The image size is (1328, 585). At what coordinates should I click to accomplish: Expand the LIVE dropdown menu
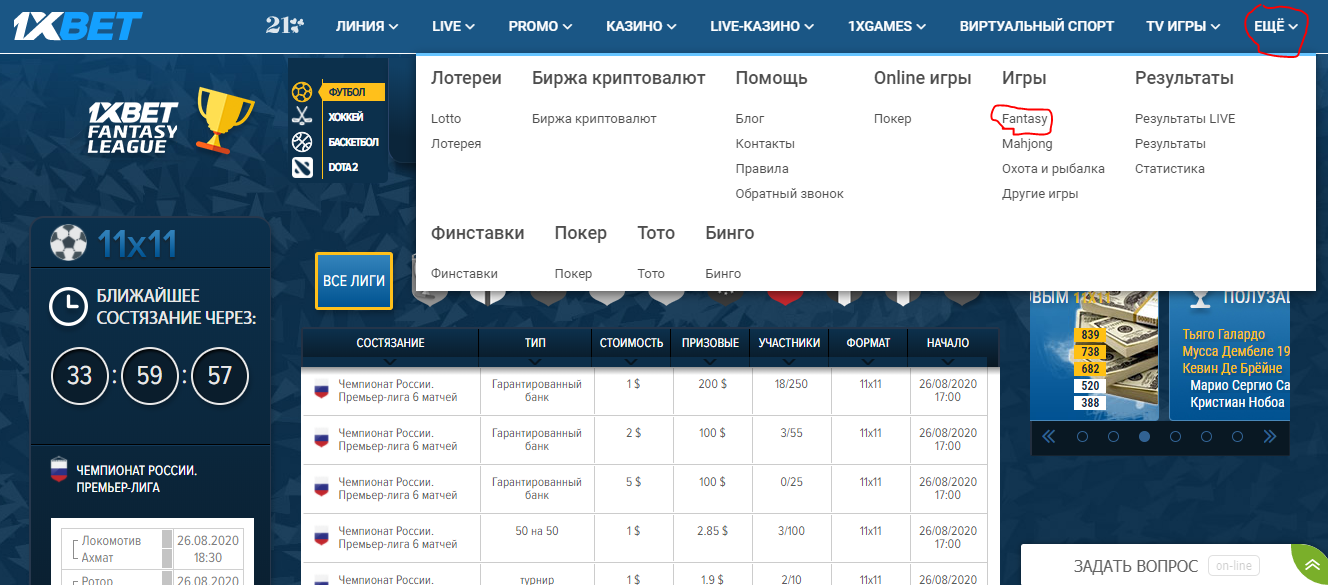coord(453,26)
